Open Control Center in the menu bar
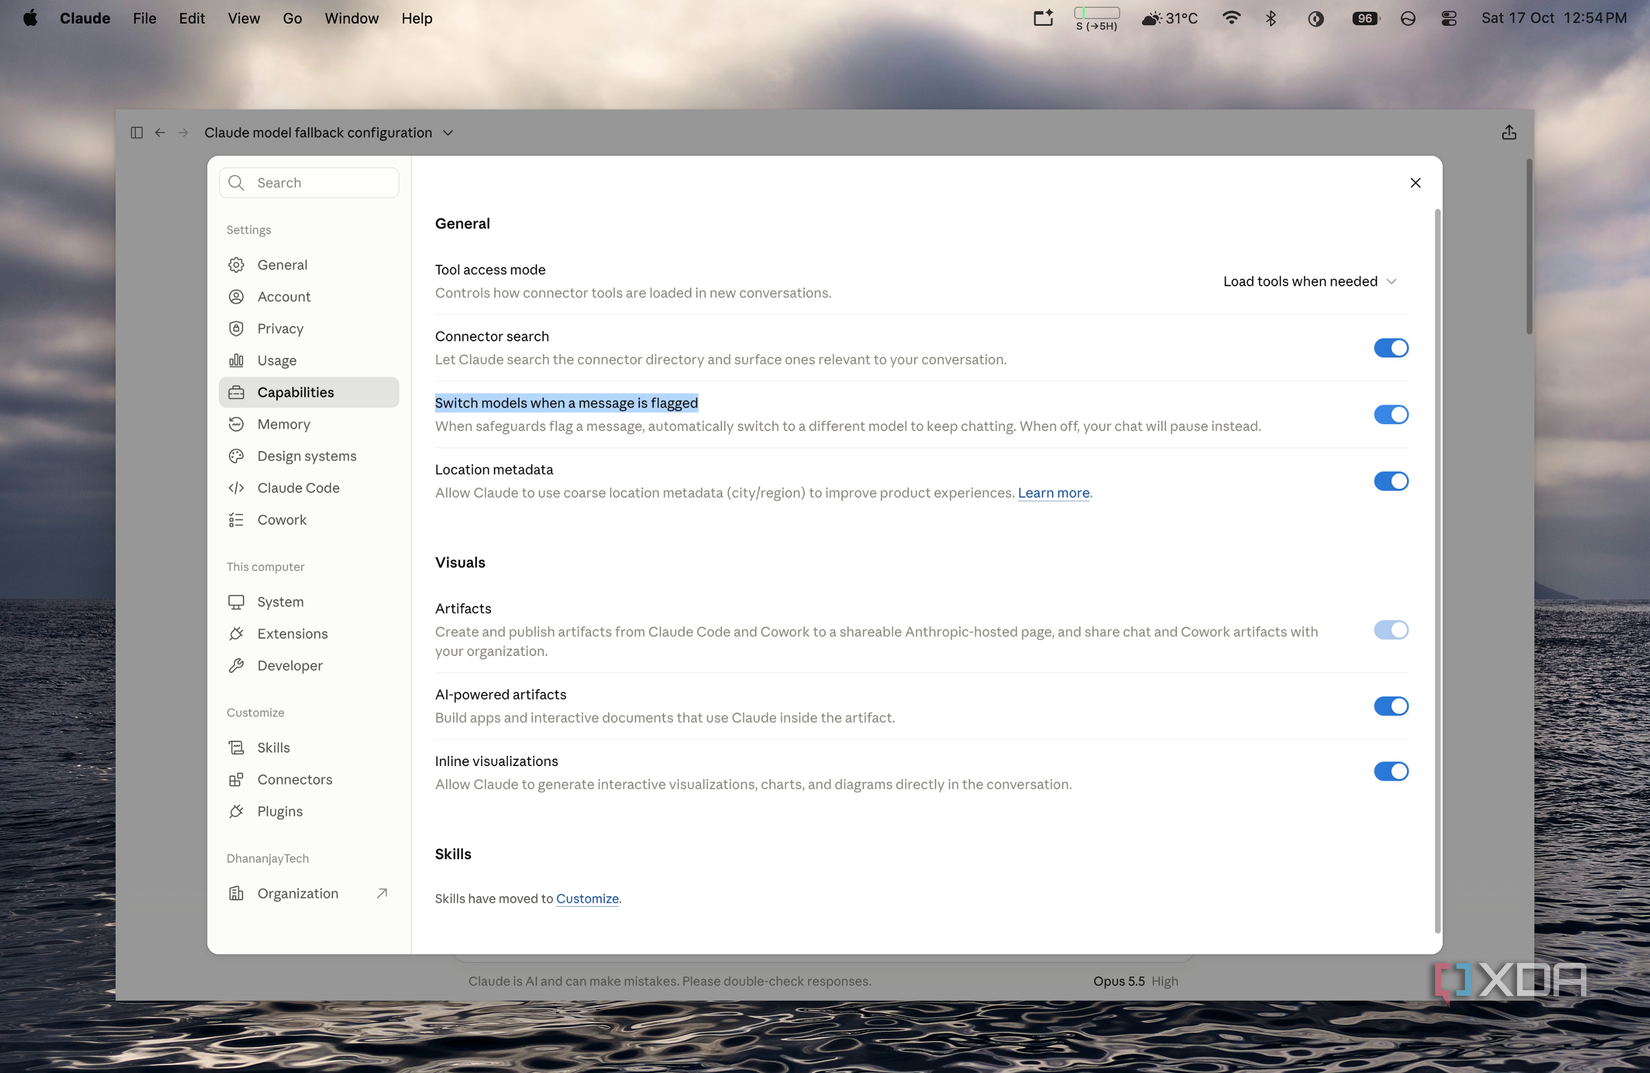 click(x=1449, y=18)
